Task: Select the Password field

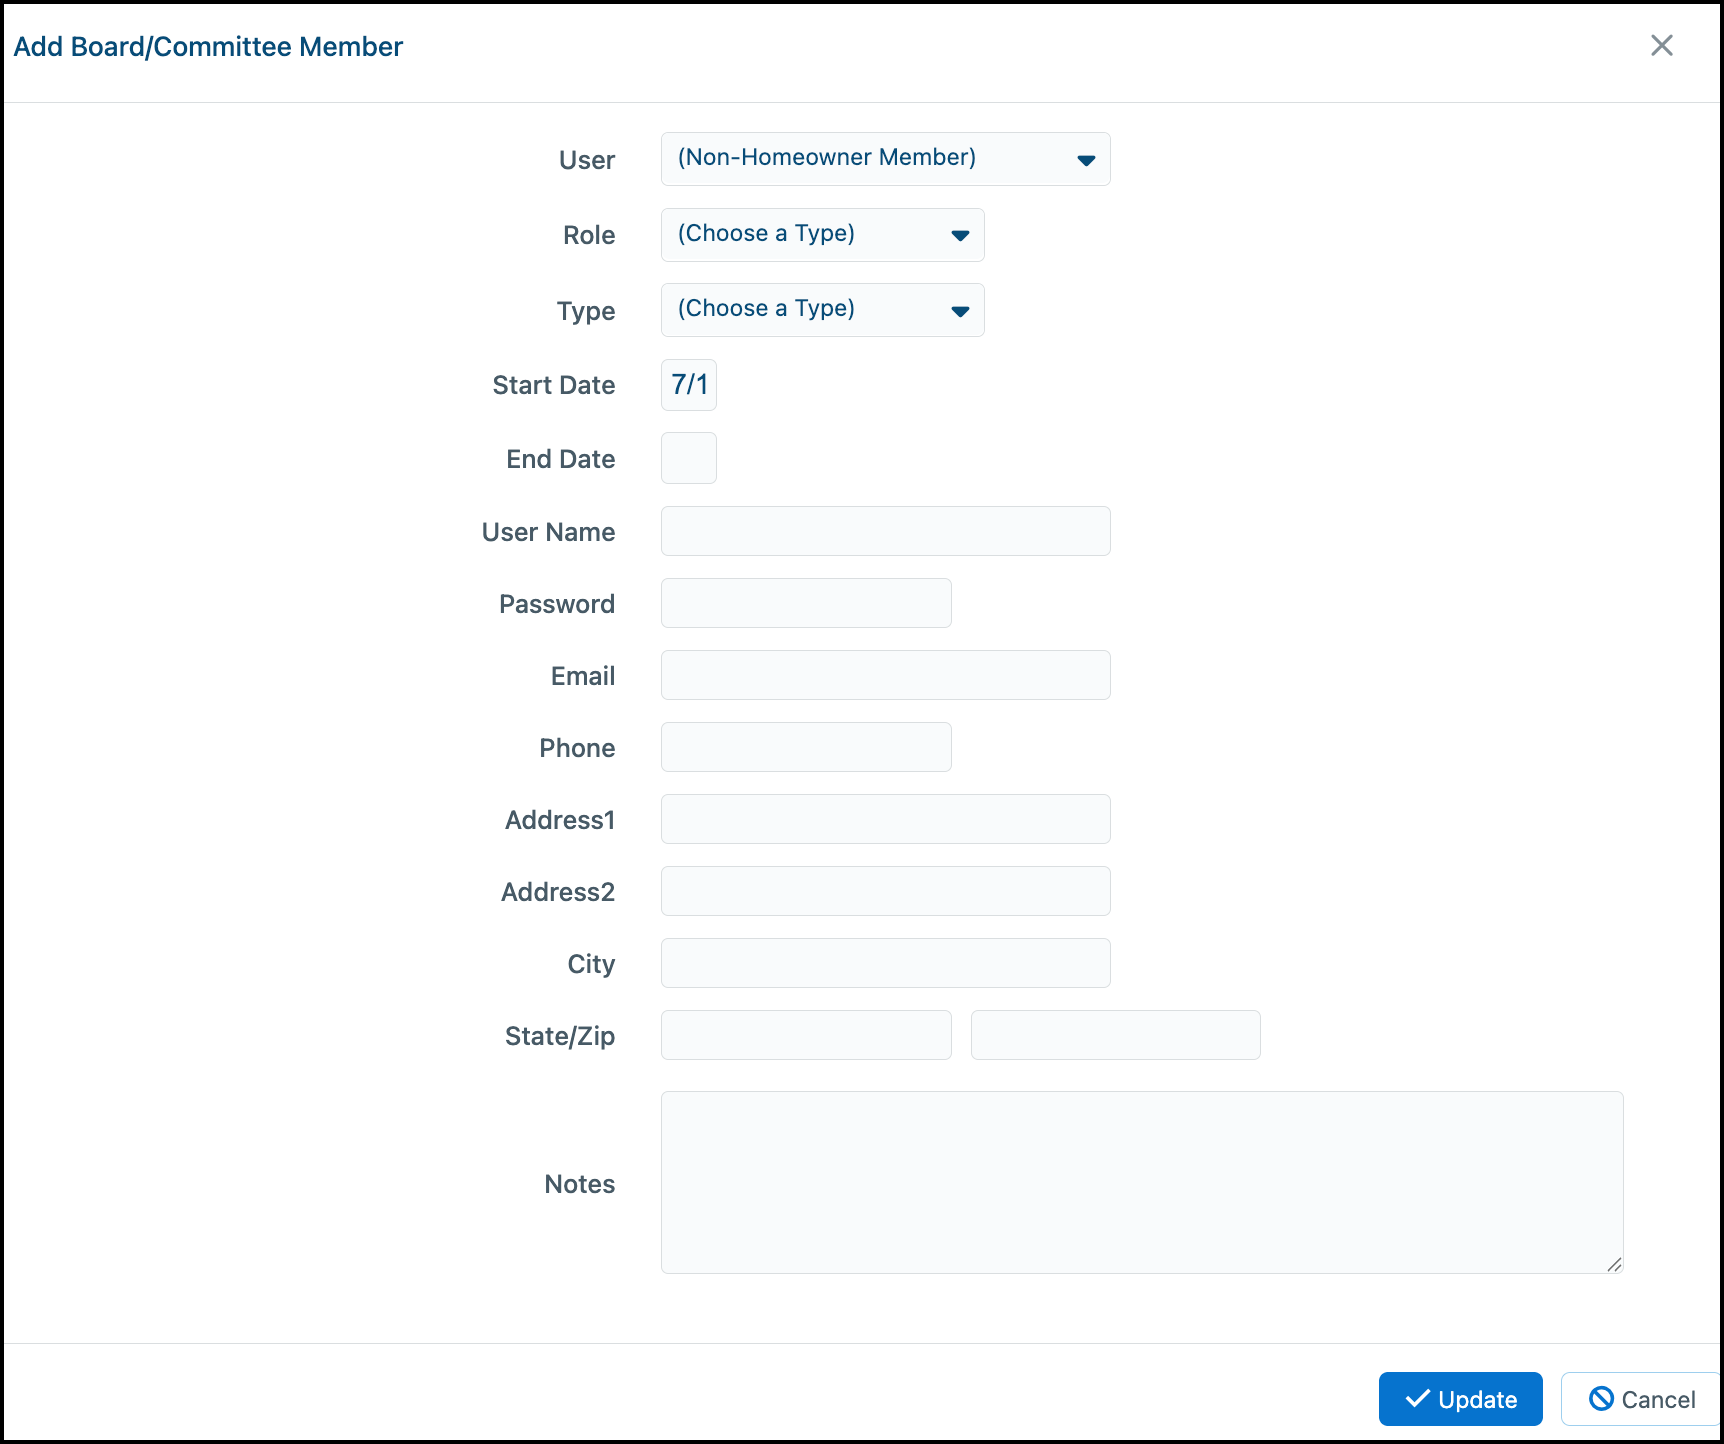Action: 806,603
